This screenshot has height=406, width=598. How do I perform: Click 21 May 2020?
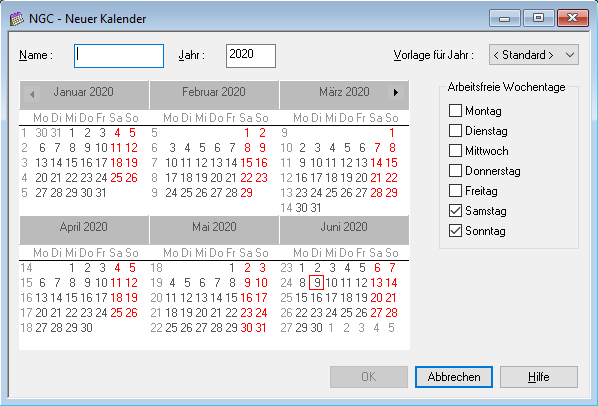click(x=216, y=313)
